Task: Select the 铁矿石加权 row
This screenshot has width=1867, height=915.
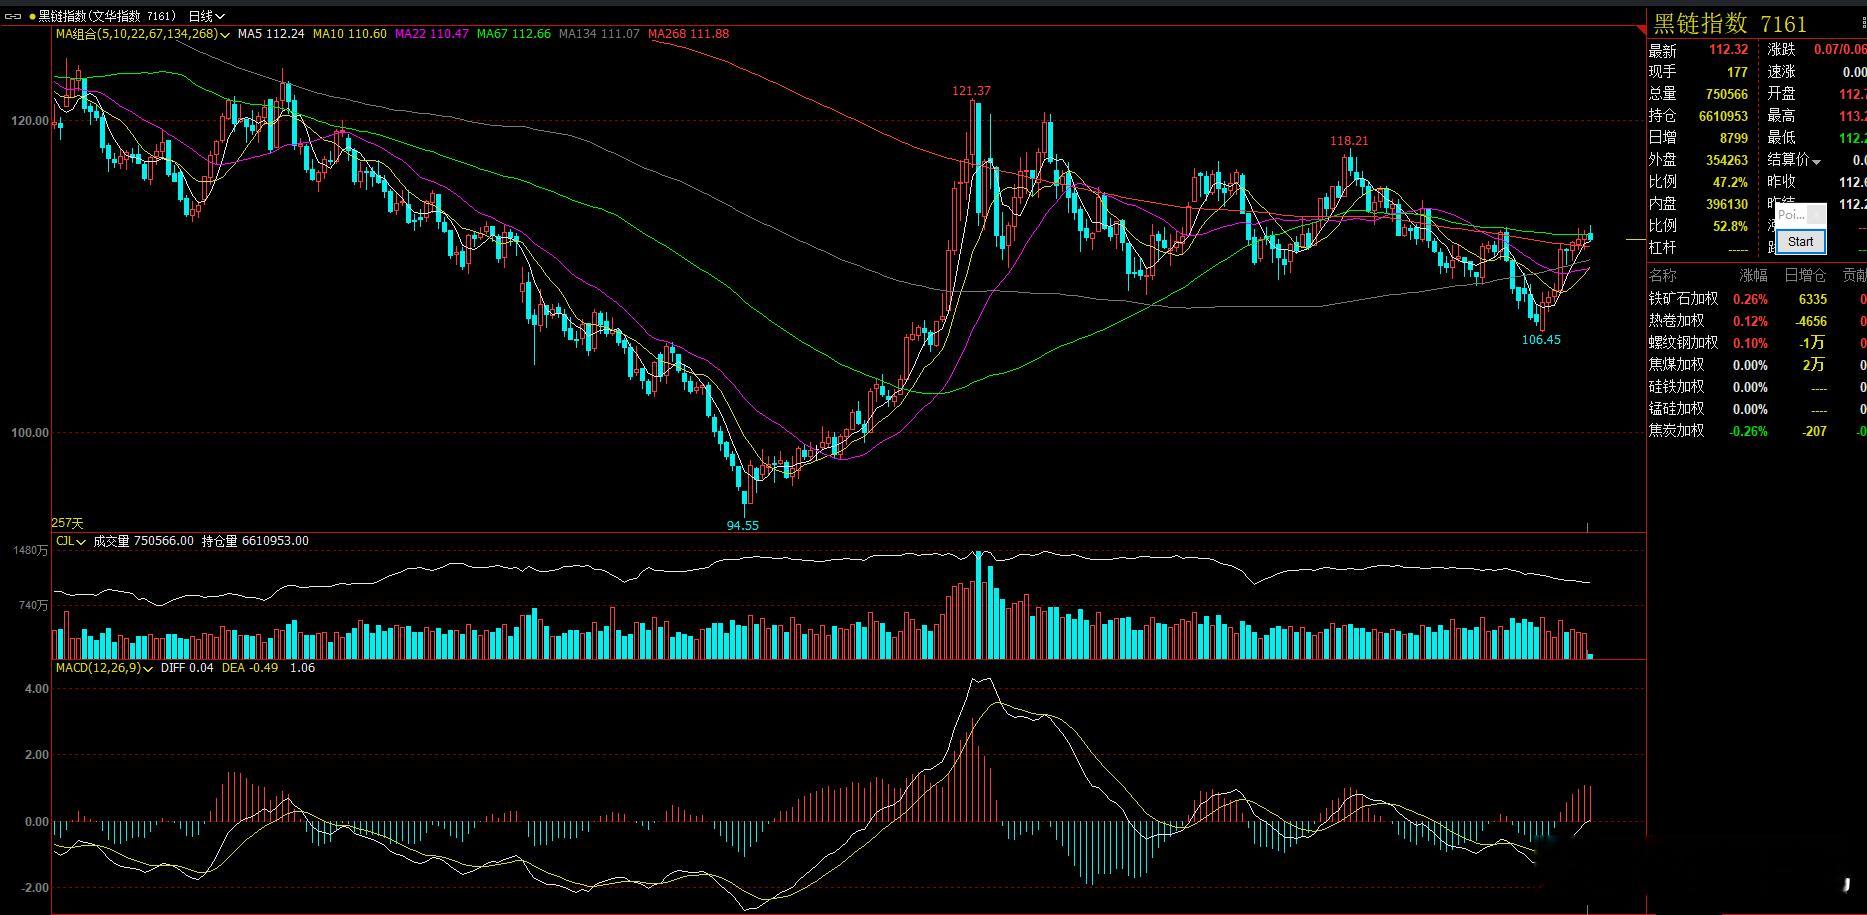Action: point(1757,299)
